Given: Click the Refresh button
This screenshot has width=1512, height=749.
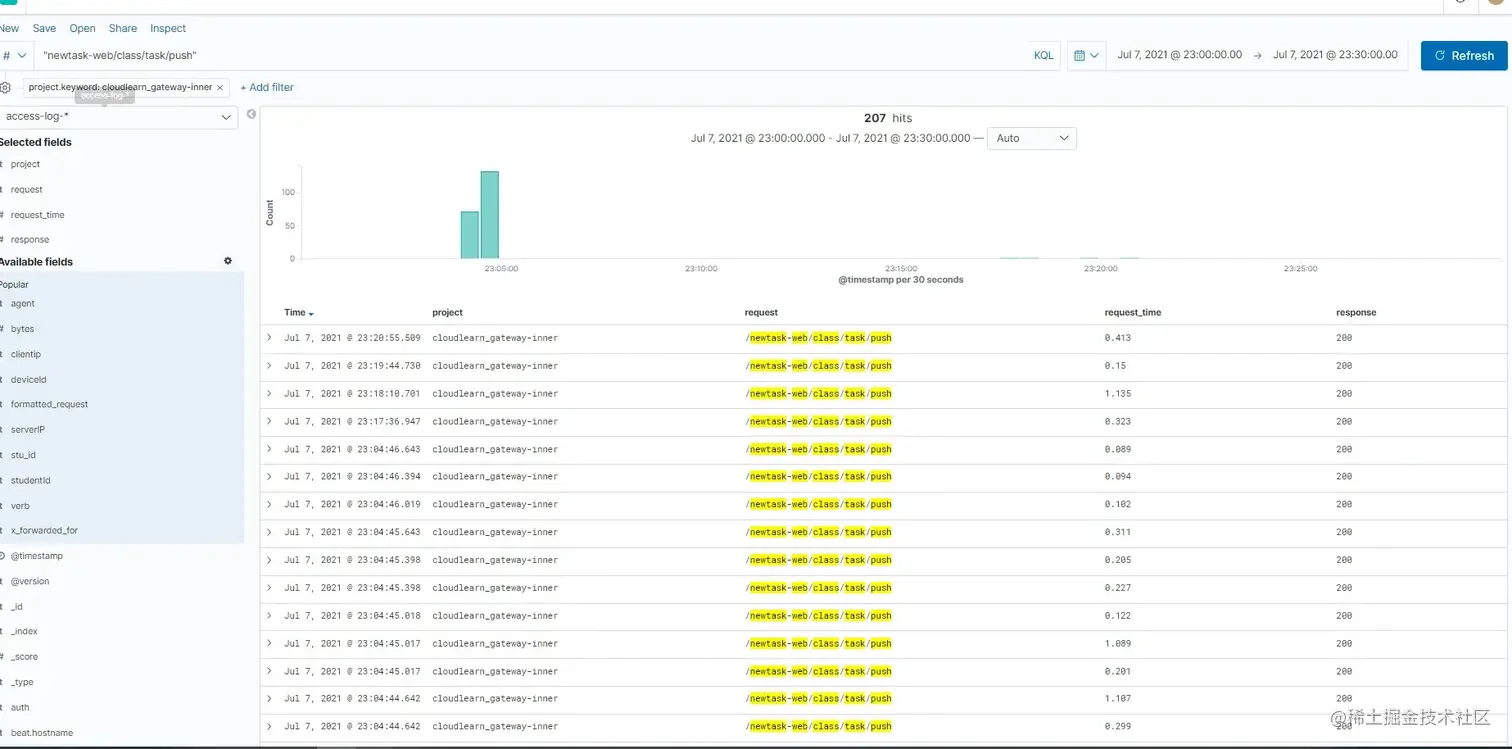Looking at the screenshot, I should 1464,56.
